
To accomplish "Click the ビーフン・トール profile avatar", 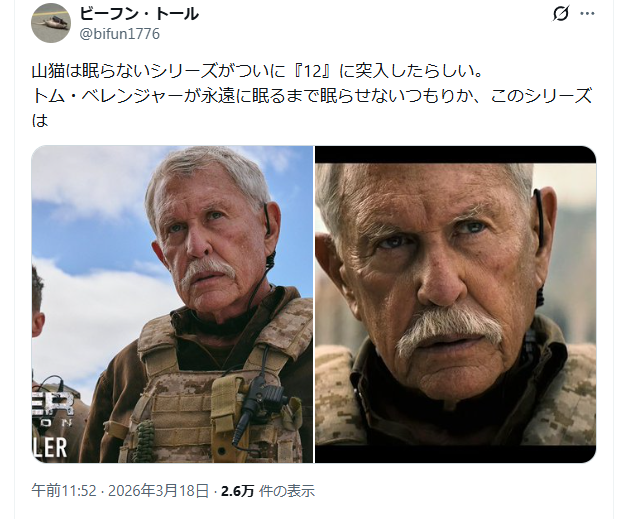I will click(x=51, y=23).
